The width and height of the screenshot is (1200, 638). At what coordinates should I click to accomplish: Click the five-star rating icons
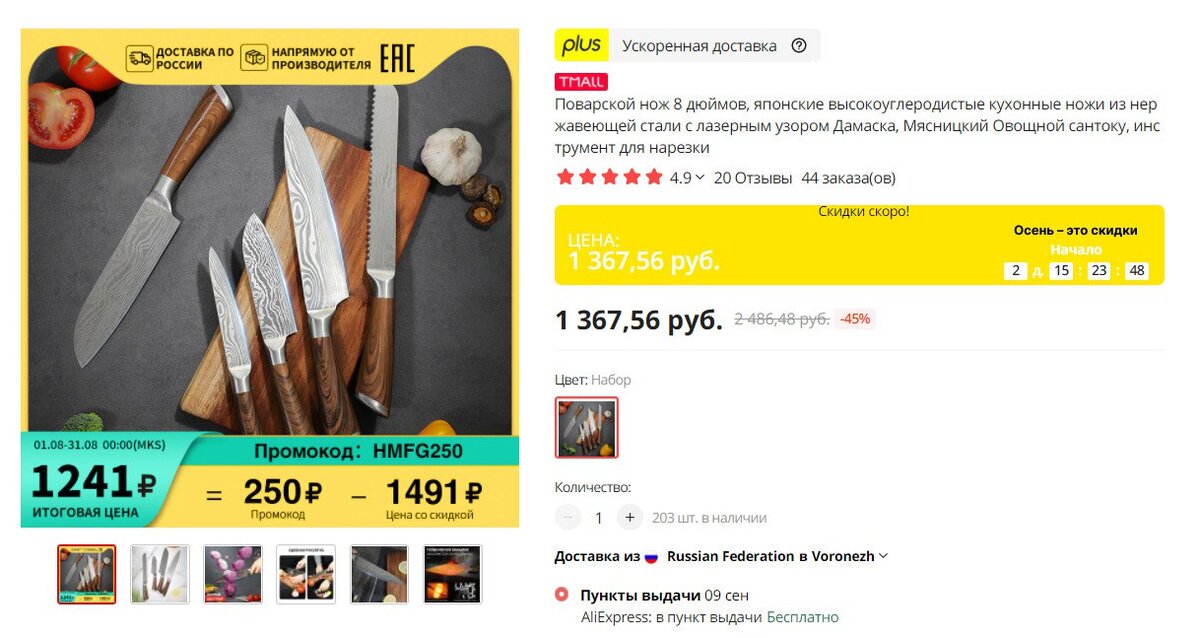coord(609,178)
